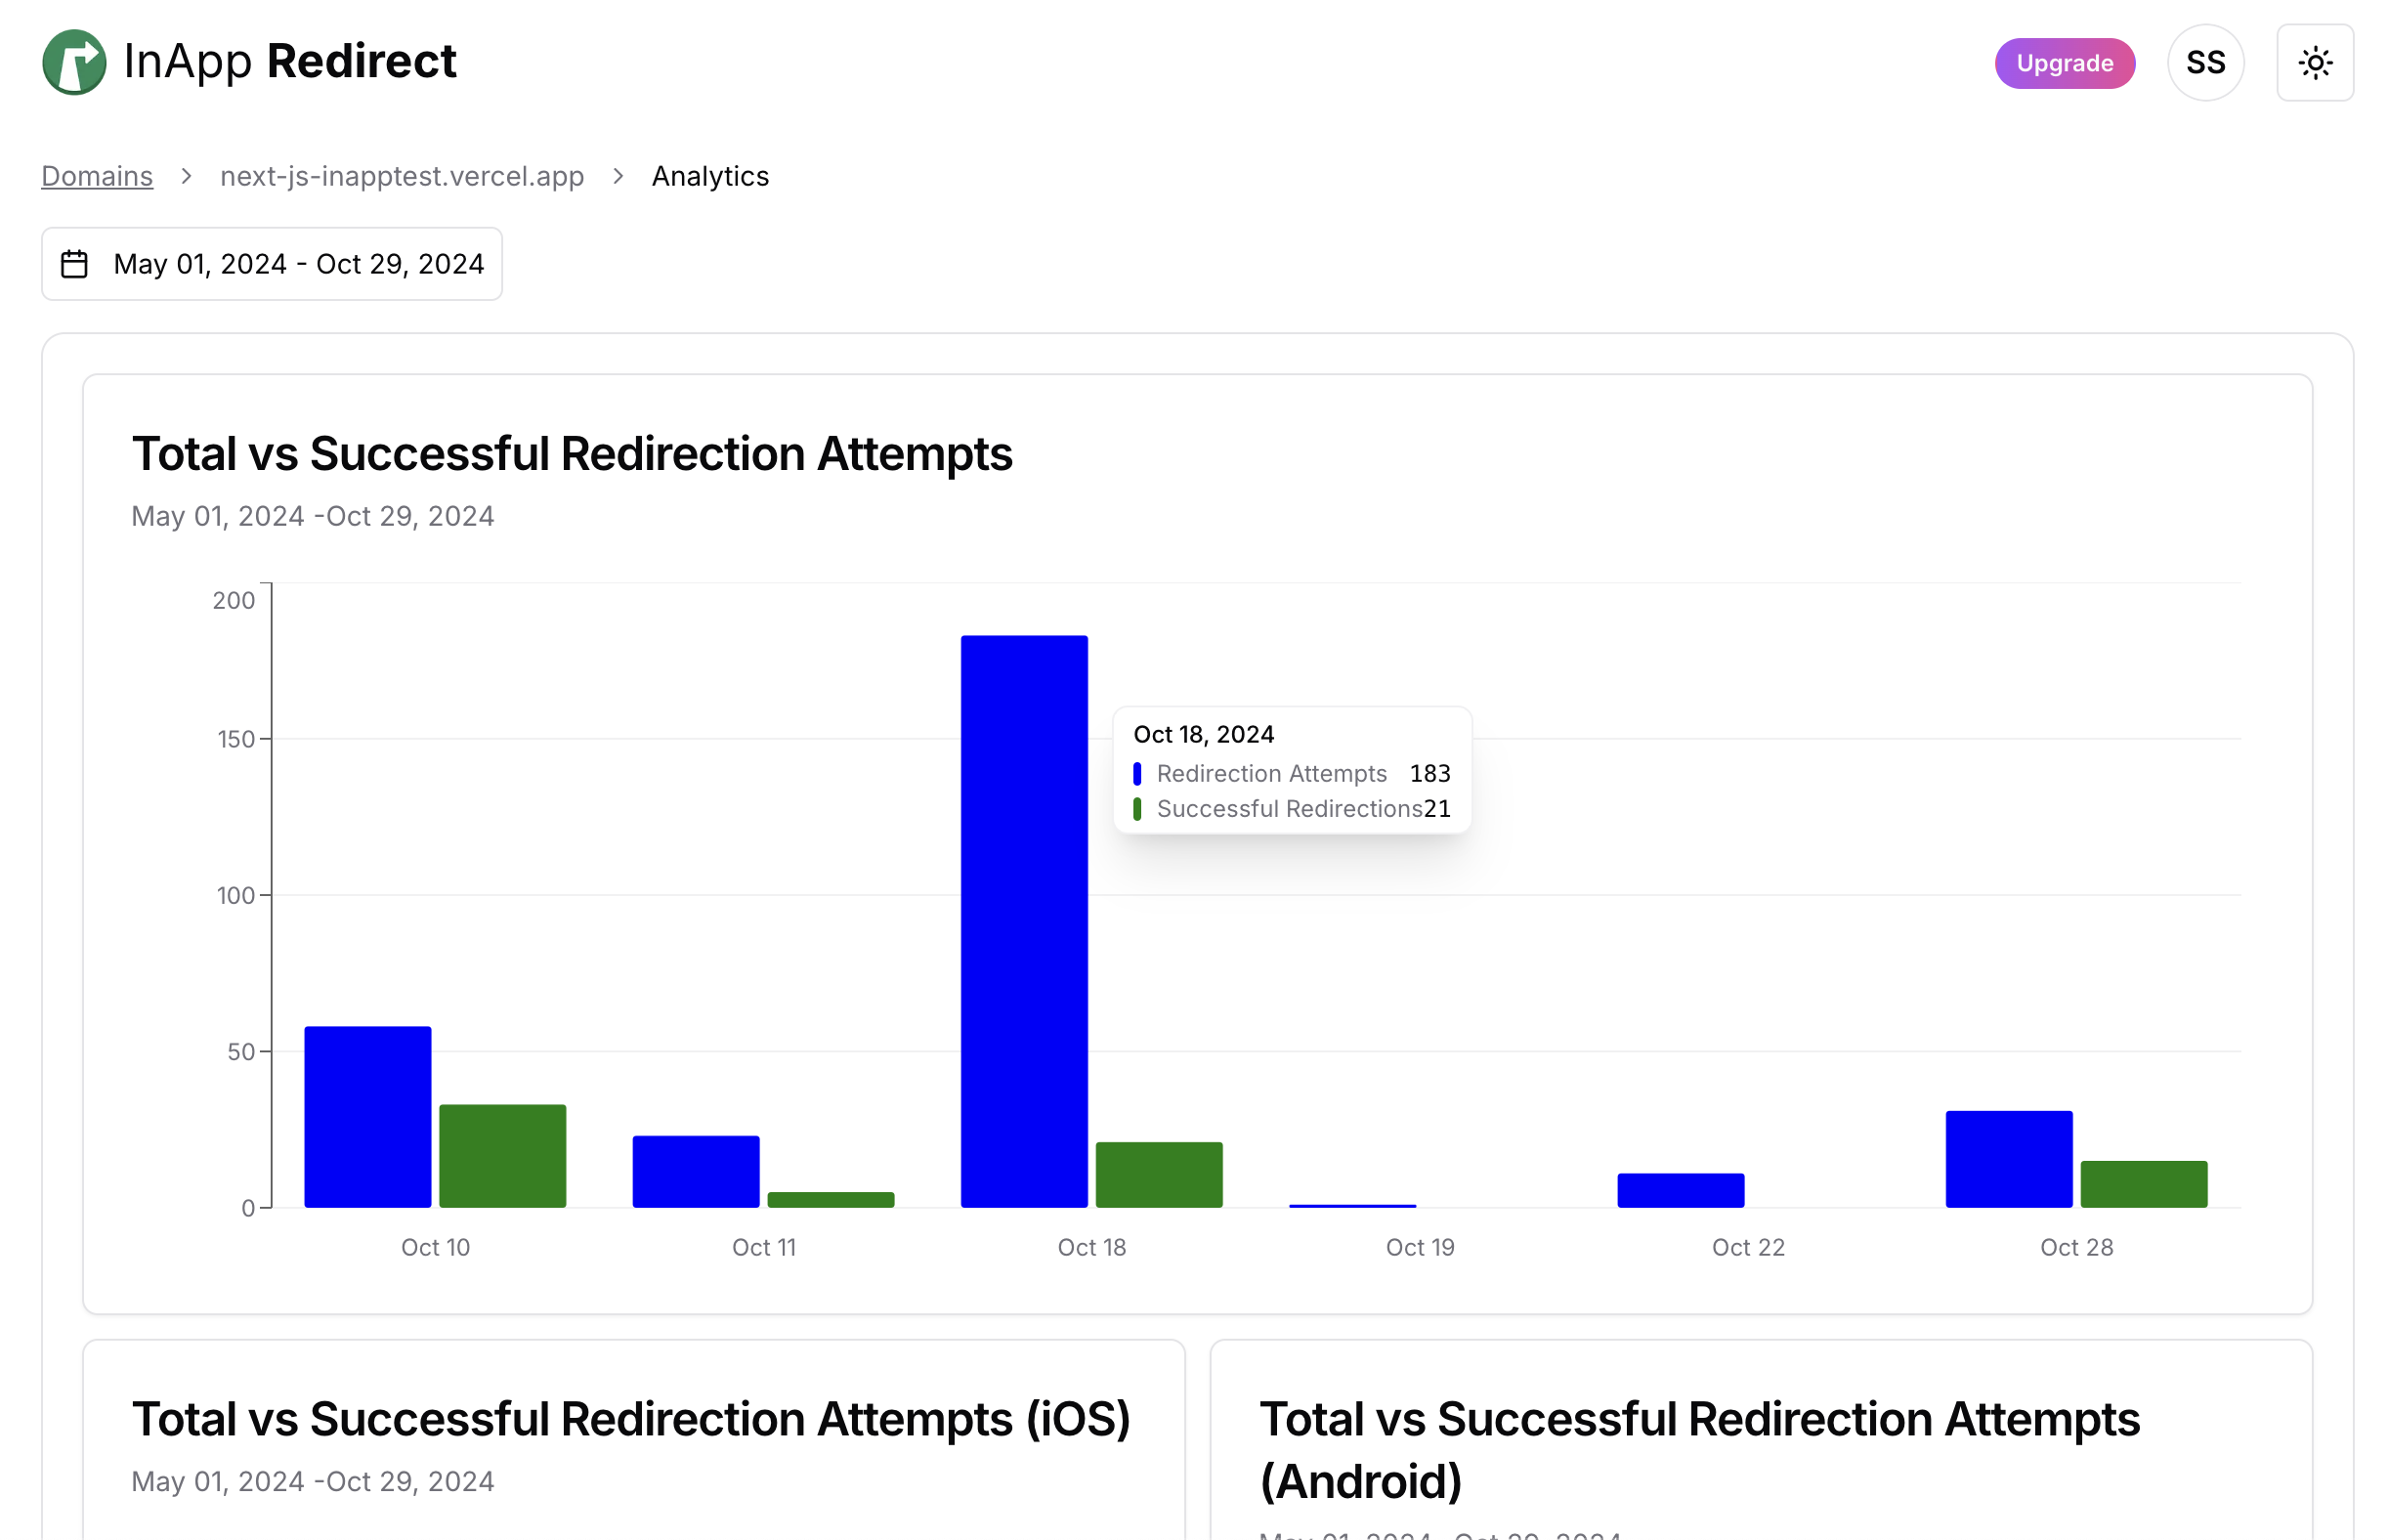Open the May 01 - Oct 29 date range picker
Image resolution: width=2388 pixels, height=1540 pixels.
[272, 264]
